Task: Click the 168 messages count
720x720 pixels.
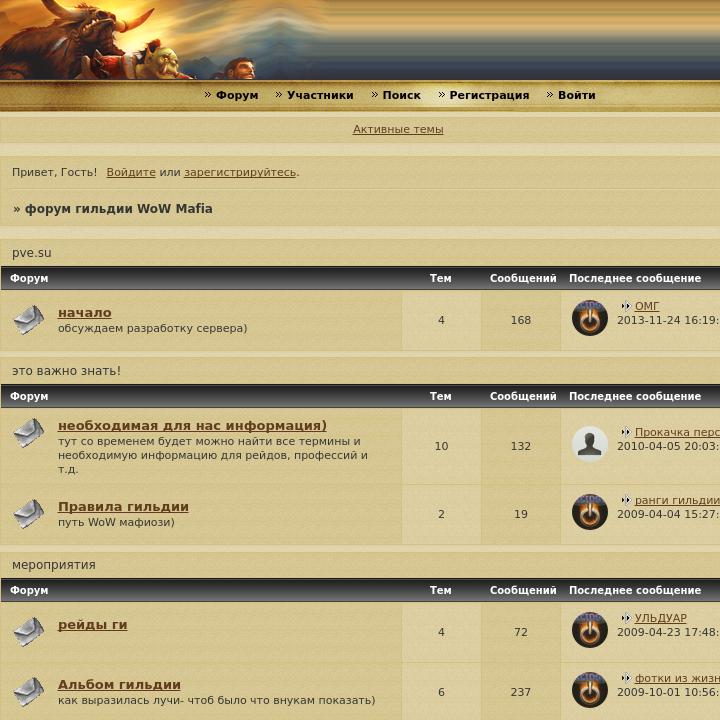Action: coord(521,320)
